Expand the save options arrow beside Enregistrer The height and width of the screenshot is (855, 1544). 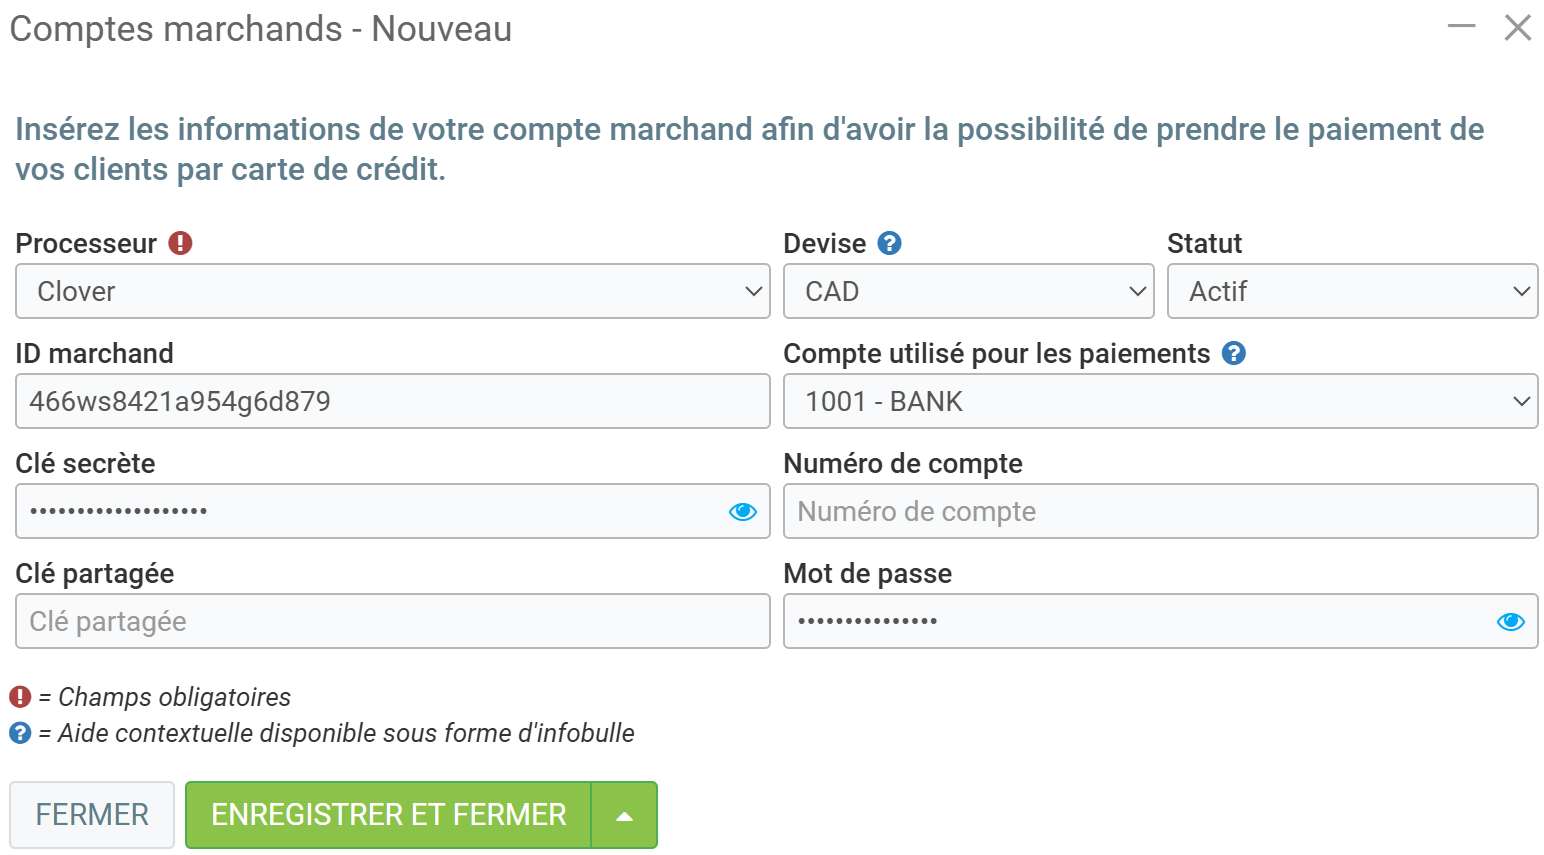[x=624, y=815]
